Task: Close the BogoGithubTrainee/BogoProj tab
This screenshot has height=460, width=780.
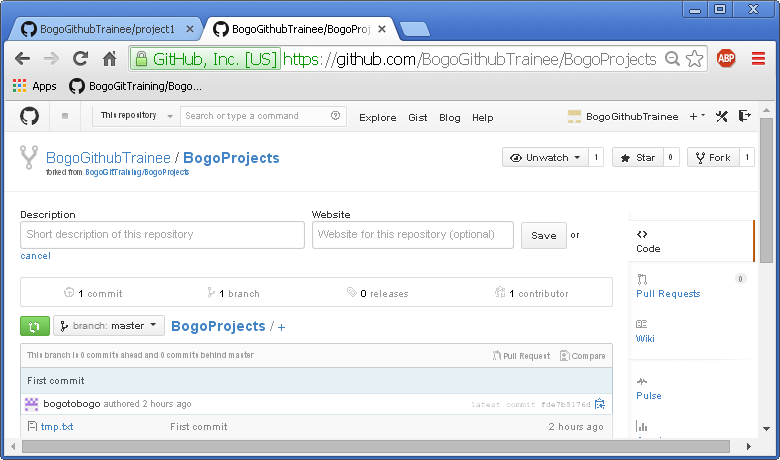Action: pyautogui.click(x=382, y=29)
